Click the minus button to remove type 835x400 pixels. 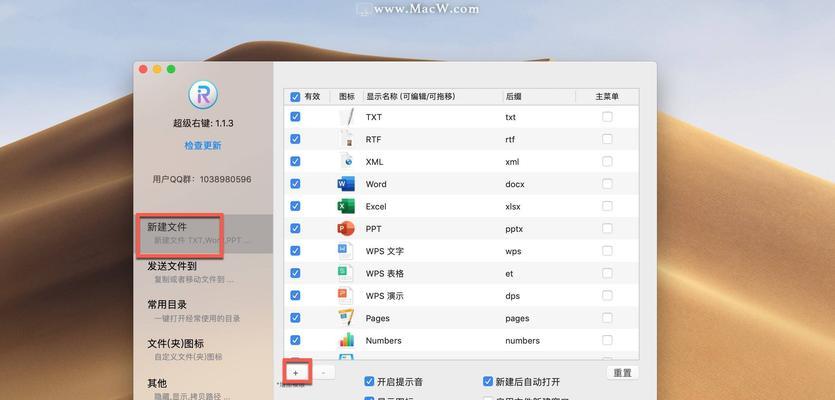coord(323,373)
